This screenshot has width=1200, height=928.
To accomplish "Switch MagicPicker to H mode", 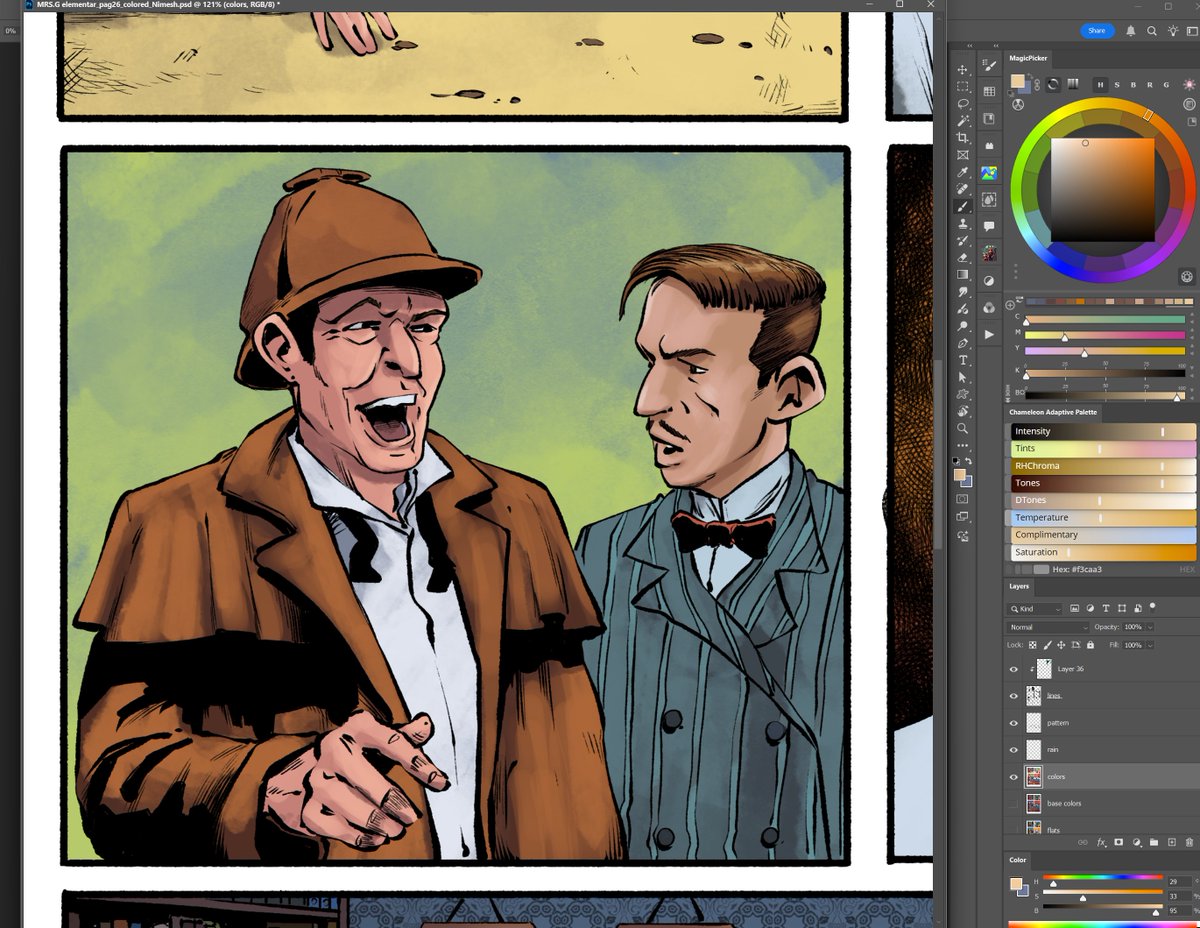I will coord(1101,84).
